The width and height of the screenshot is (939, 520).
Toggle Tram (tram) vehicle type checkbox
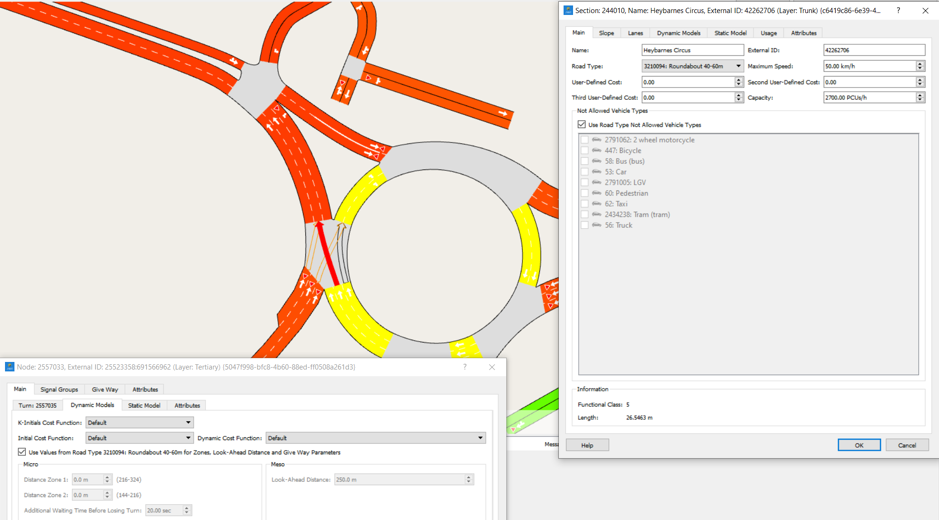tap(584, 214)
